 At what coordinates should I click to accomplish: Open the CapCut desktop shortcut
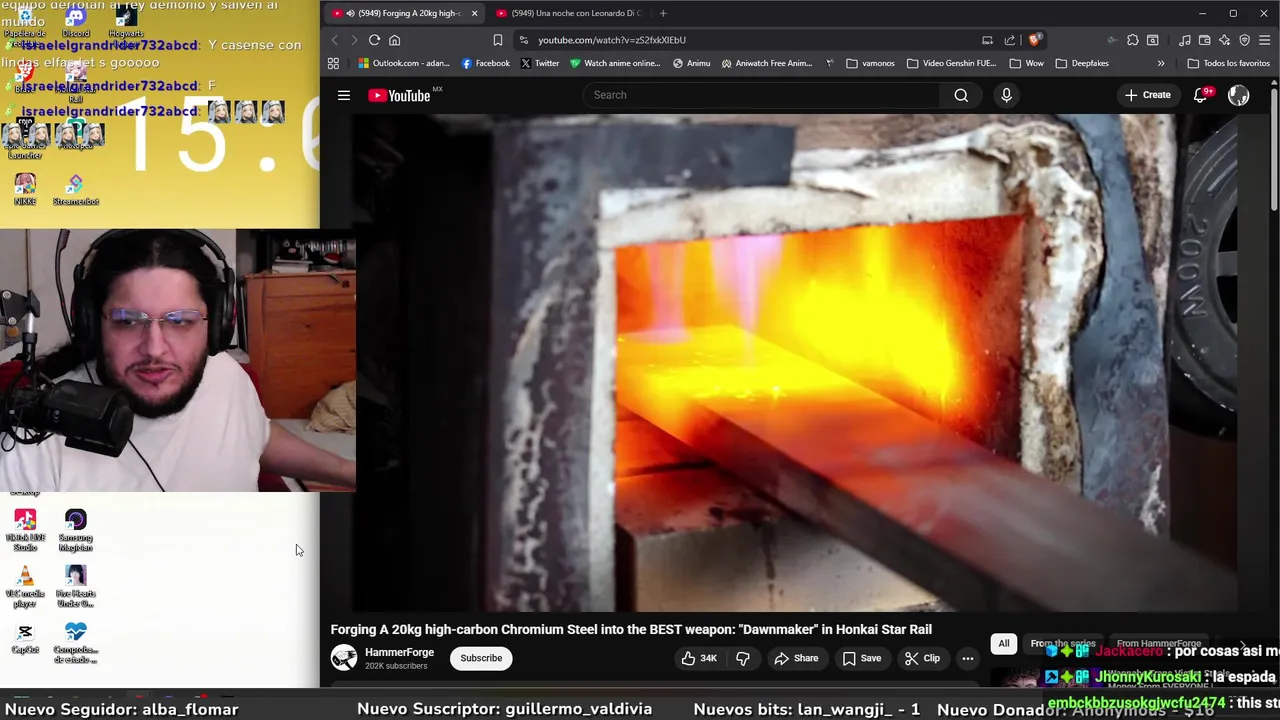25,639
